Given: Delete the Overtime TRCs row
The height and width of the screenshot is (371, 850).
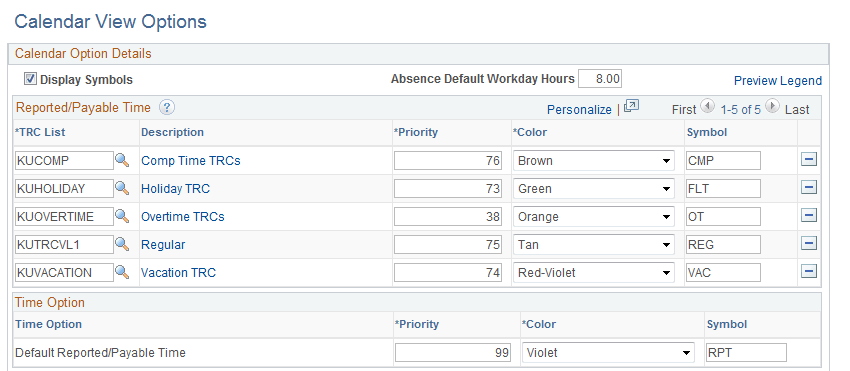Looking at the screenshot, I should point(809,216).
